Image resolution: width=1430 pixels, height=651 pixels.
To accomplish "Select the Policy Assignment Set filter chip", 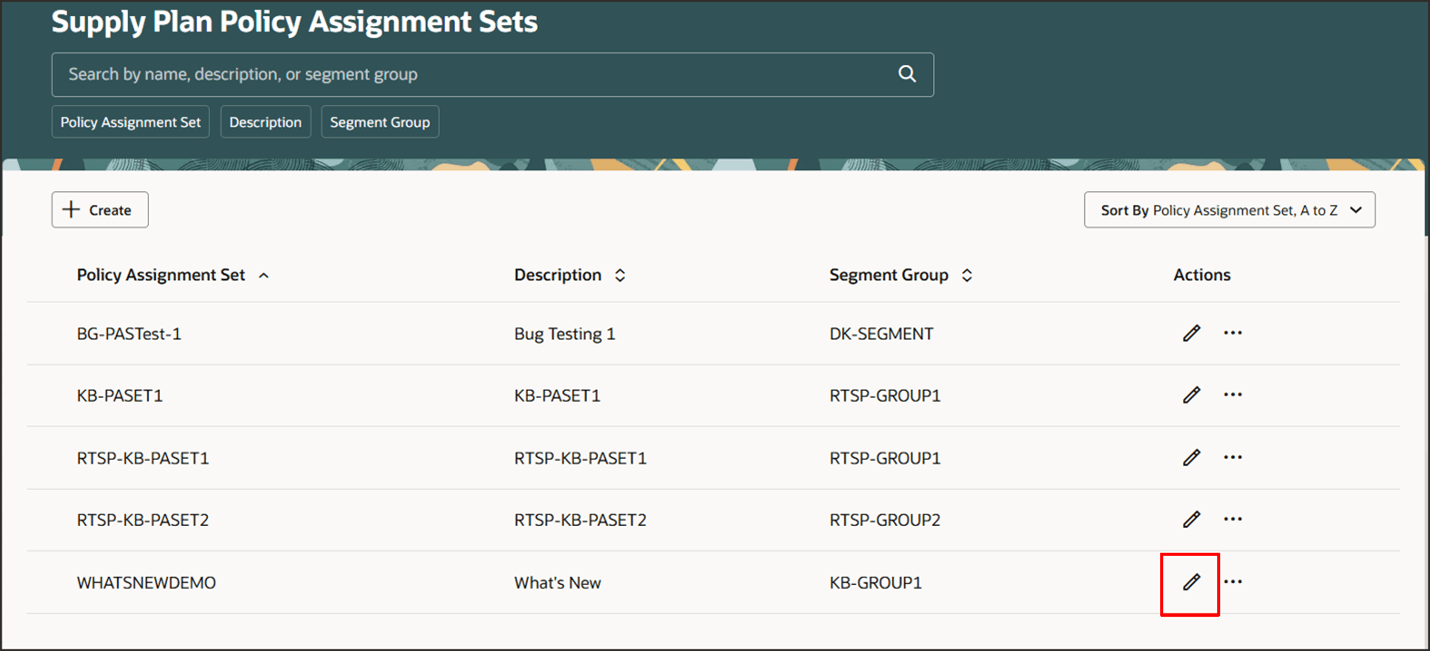I will (x=131, y=122).
